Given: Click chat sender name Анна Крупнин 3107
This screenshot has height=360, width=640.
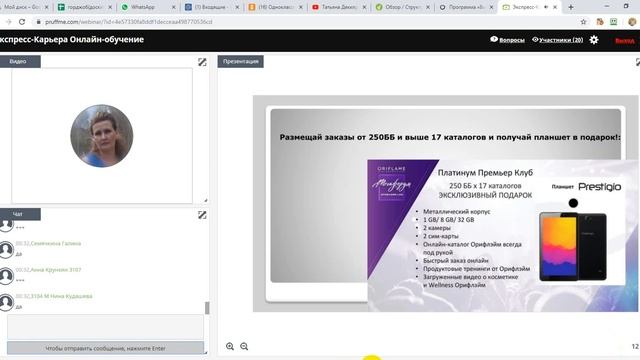Looking at the screenshot, I should click(56, 270).
